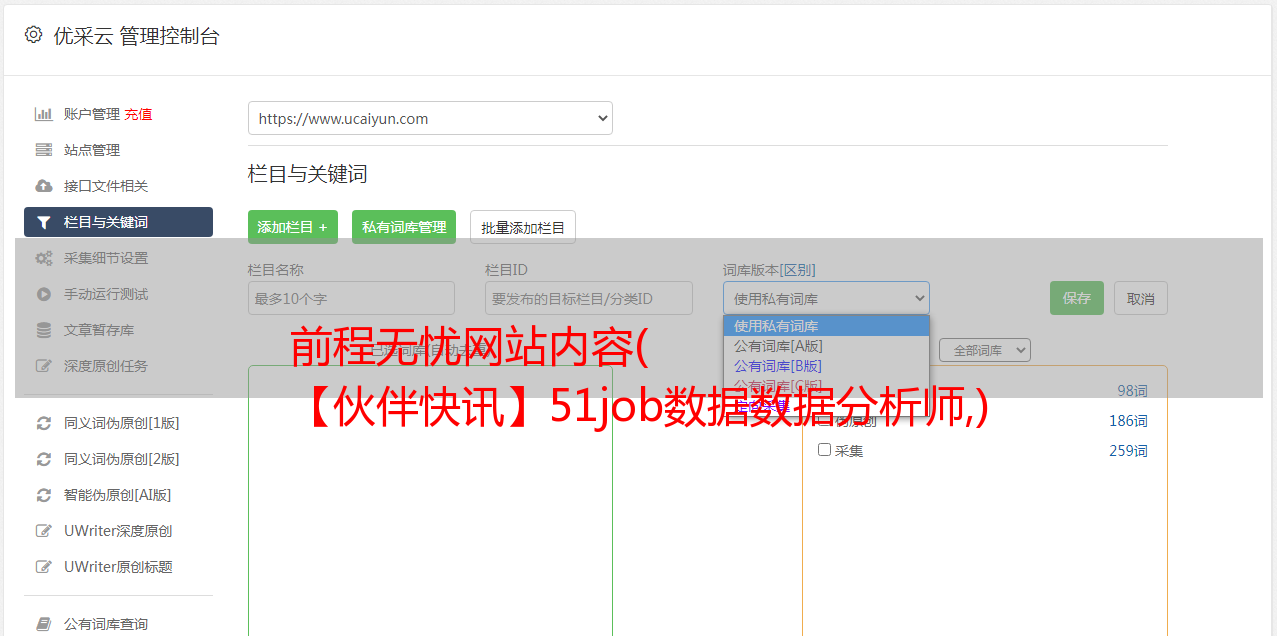Image resolution: width=1277 pixels, height=636 pixels.
Task: Open 智能伪原创[AI版] in the sidebar
Action: click(118, 495)
